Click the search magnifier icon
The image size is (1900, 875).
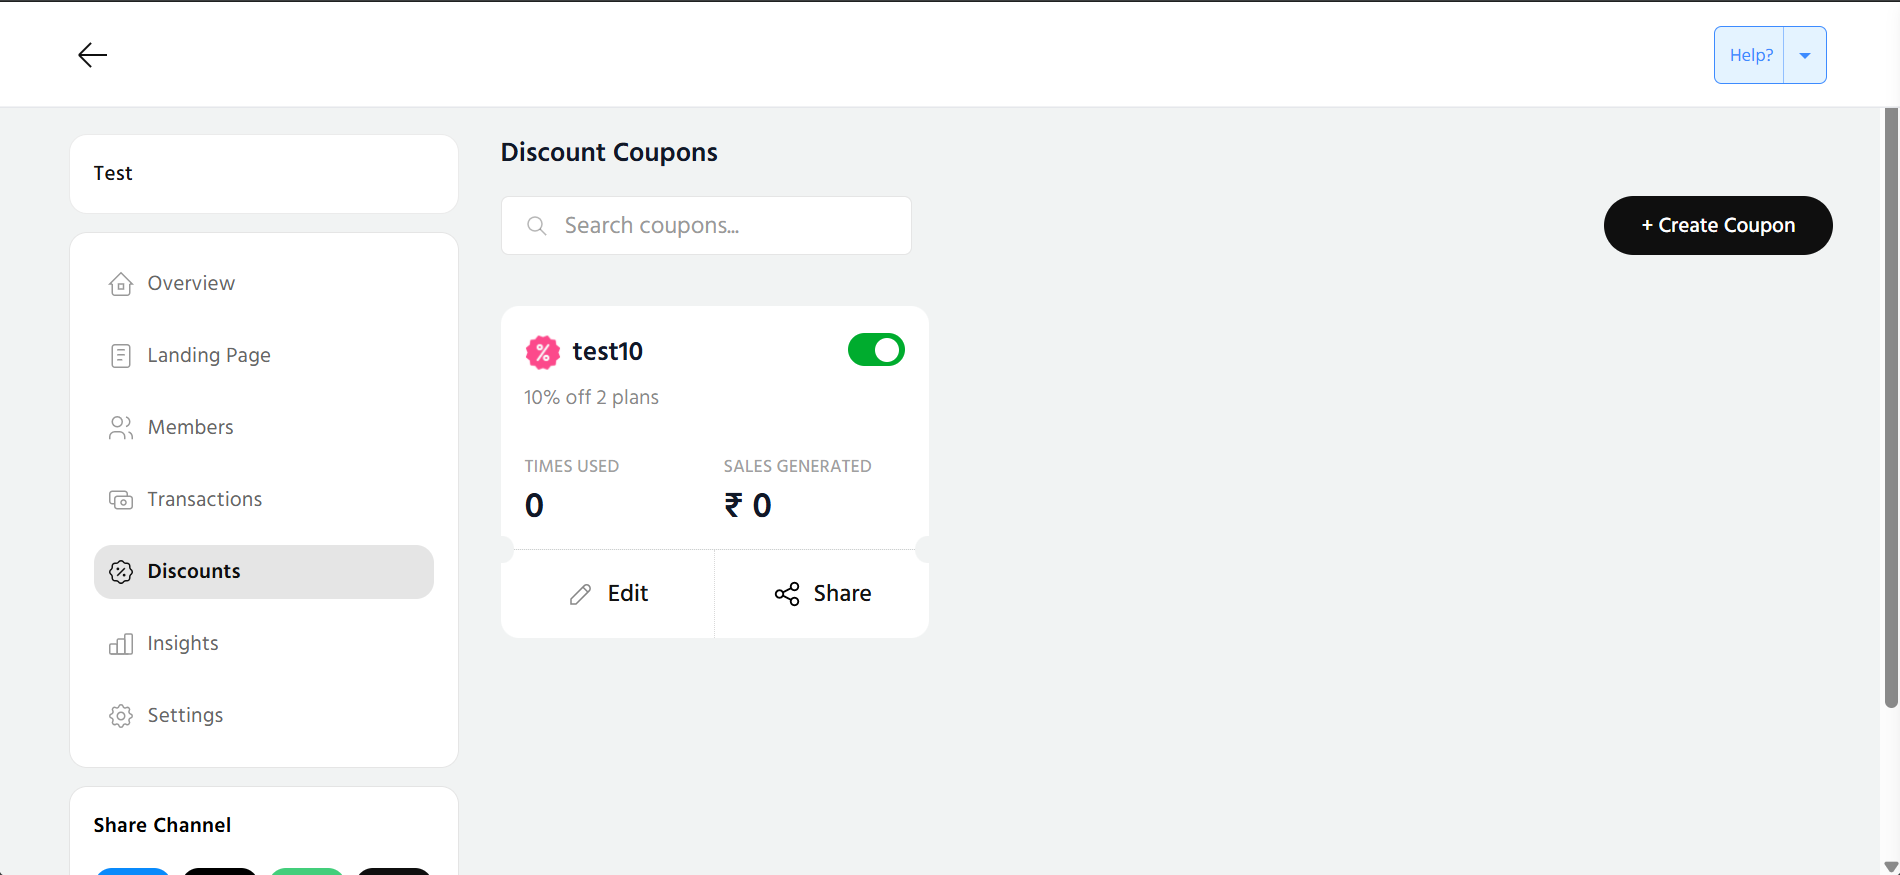(x=537, y=226)
